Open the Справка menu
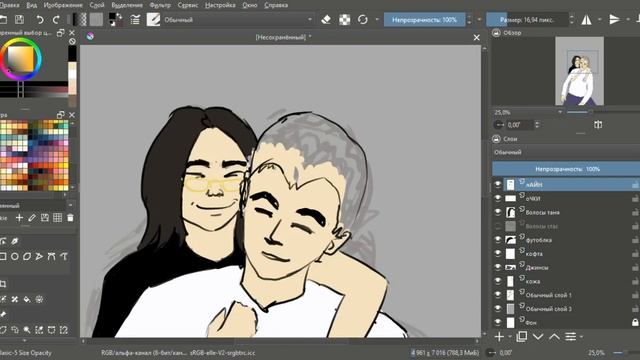The width and height of the screenshot is (640, 360). (276, 5)
